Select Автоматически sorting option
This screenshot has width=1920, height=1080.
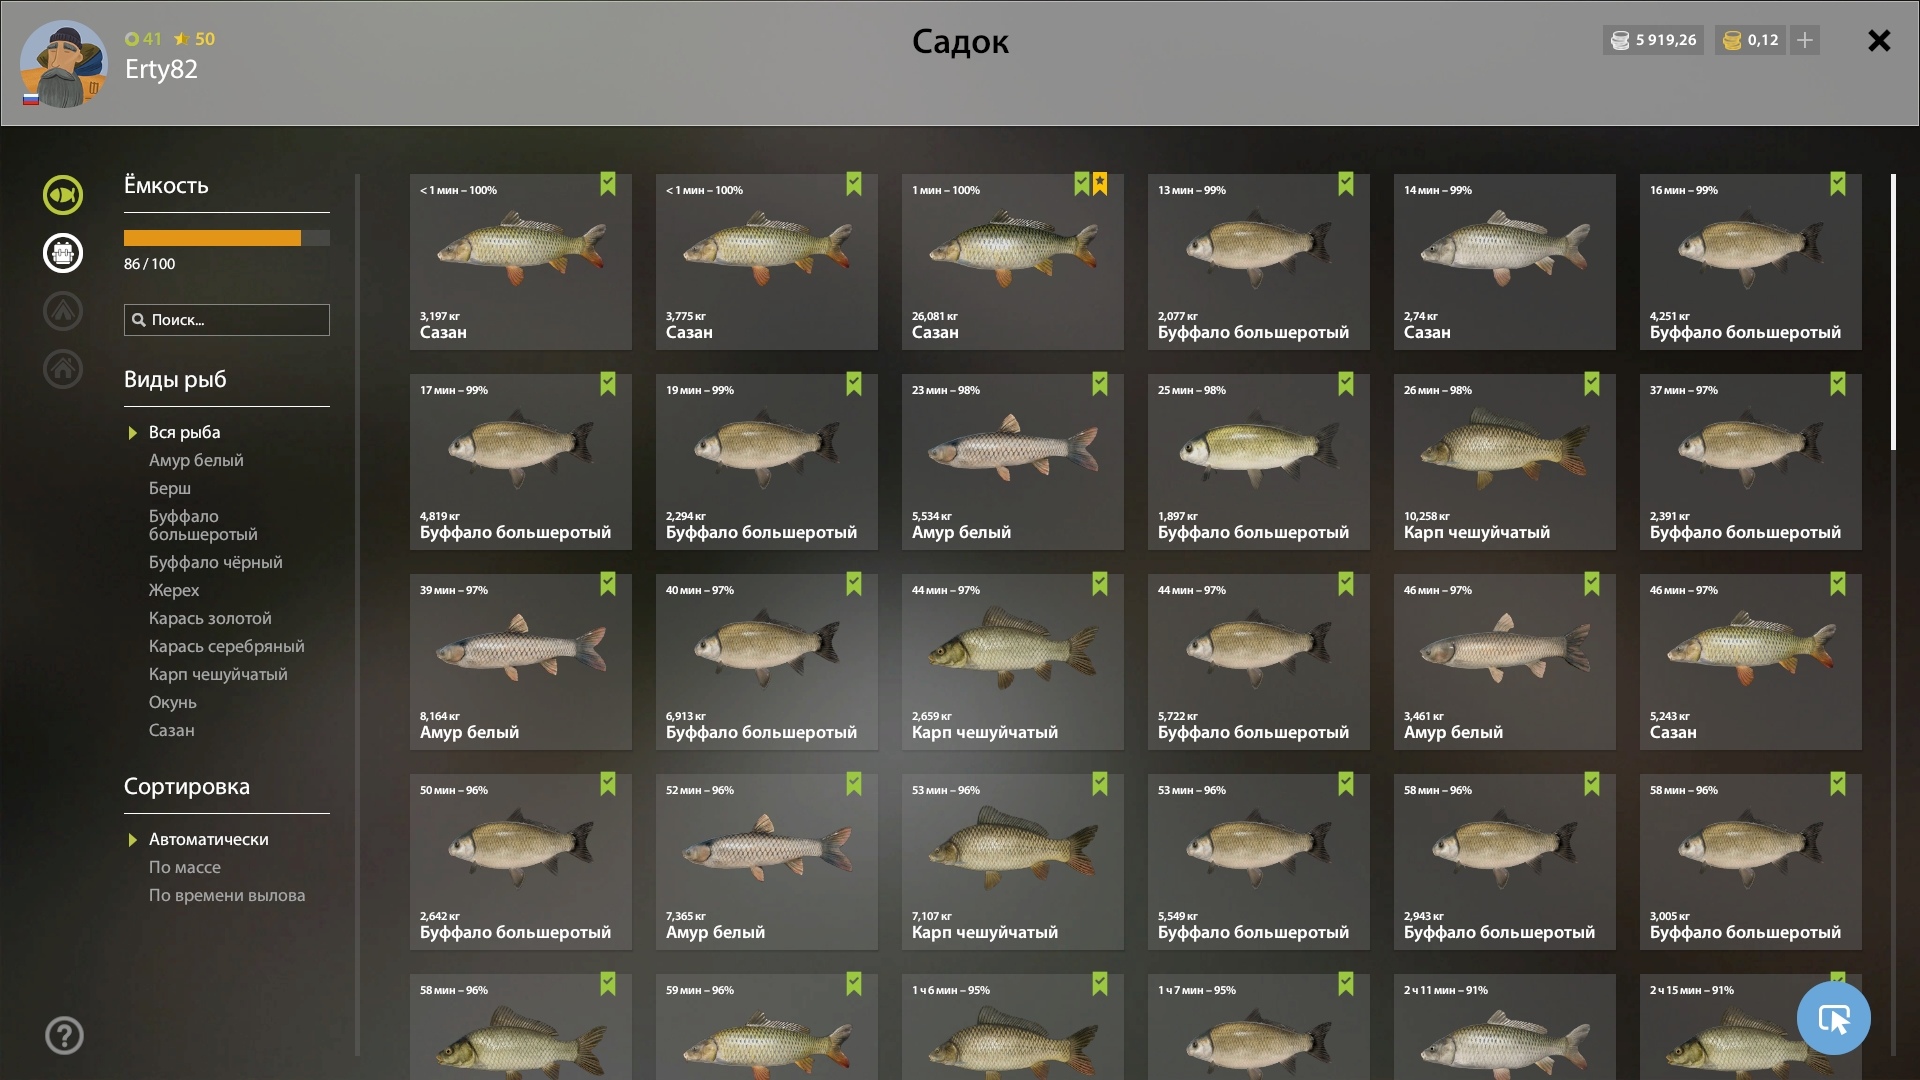(208, 839)
